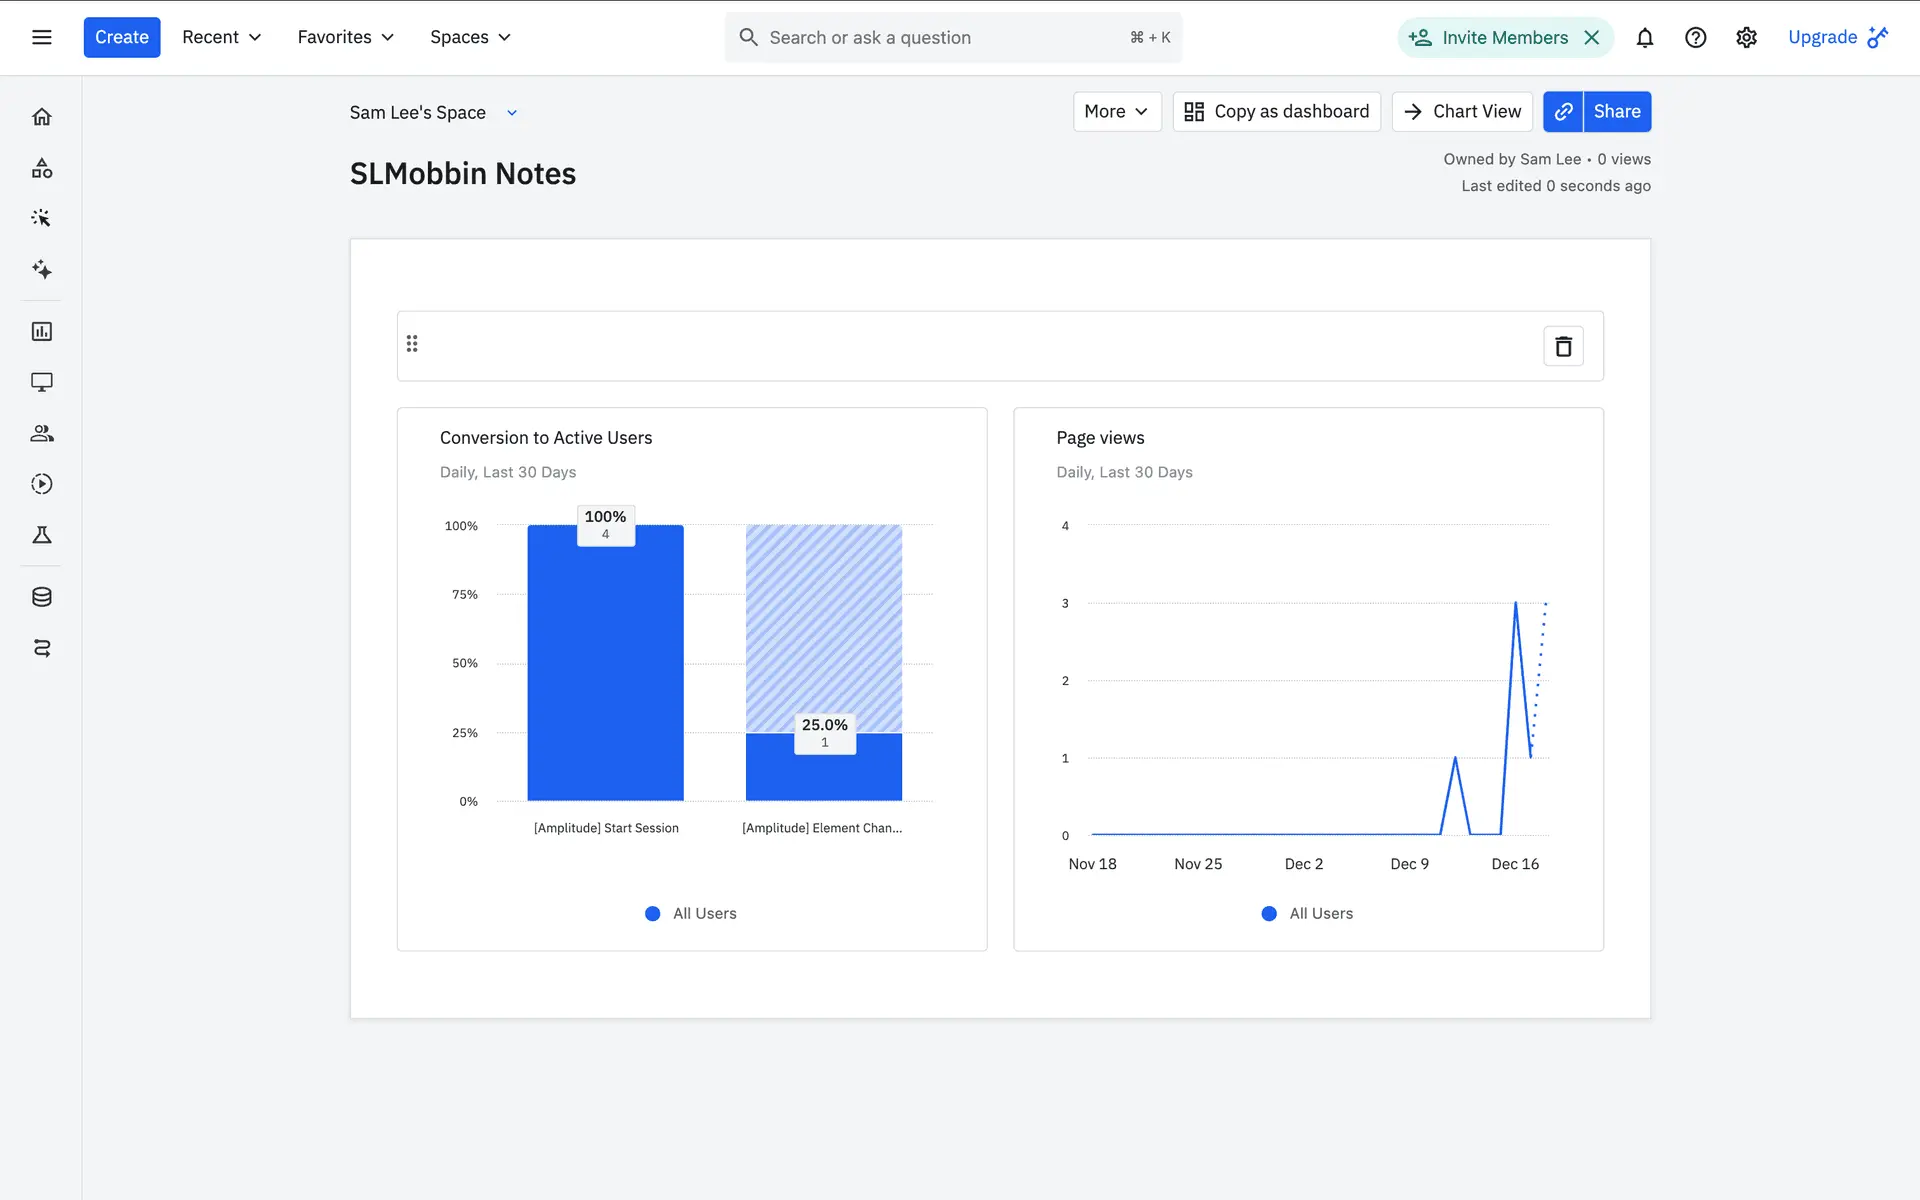Open the Recent dropdown menu

point(221,38)
